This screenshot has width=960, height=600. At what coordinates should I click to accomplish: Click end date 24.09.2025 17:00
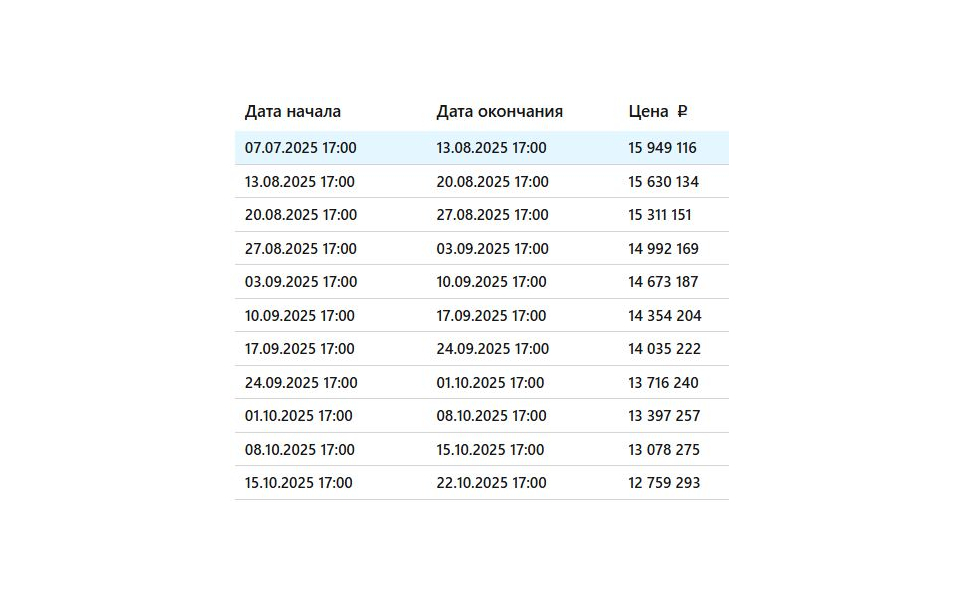click(492, 349)
